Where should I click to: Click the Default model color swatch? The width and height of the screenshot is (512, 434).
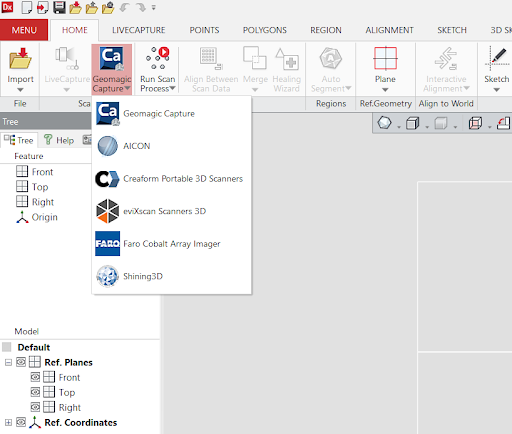pyautogui.click(x=7, y=347)
